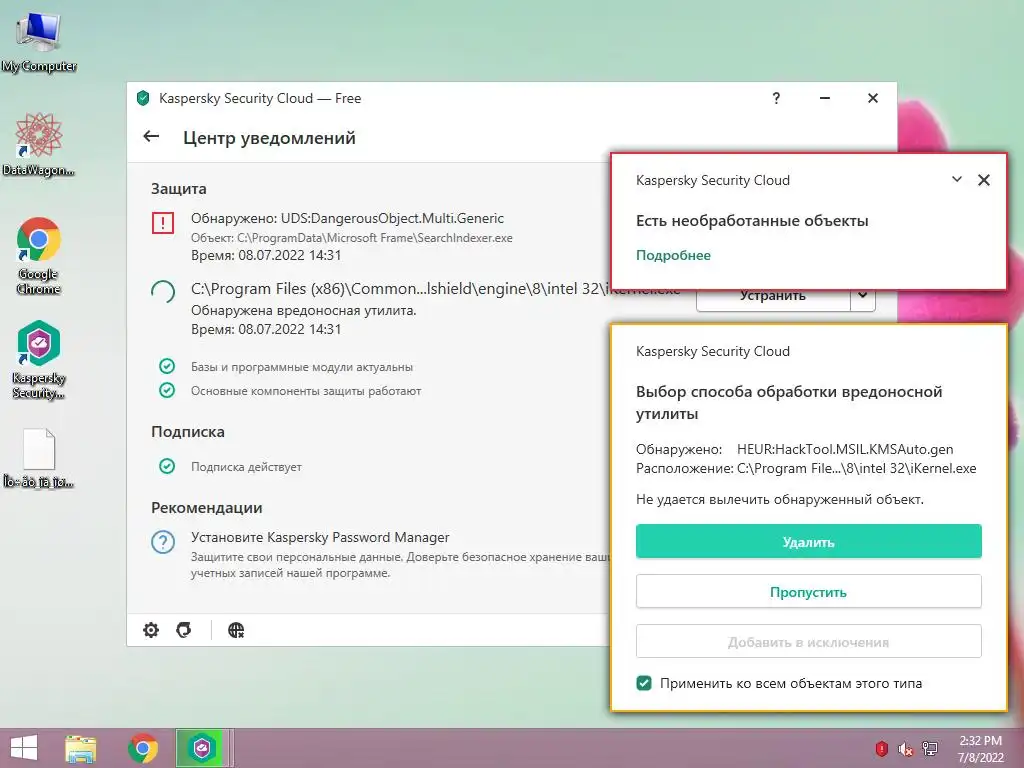Image resolution: width=1024 pixels, height=768 pixels.
Task: Close the unprocessed objects notification popup
Action: click(984, 180)
